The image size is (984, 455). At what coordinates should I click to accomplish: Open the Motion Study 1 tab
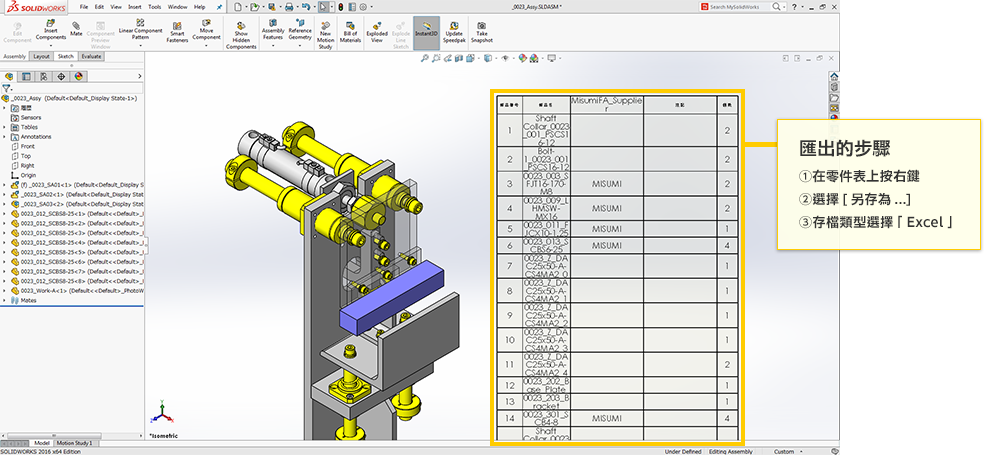(76, 442)
